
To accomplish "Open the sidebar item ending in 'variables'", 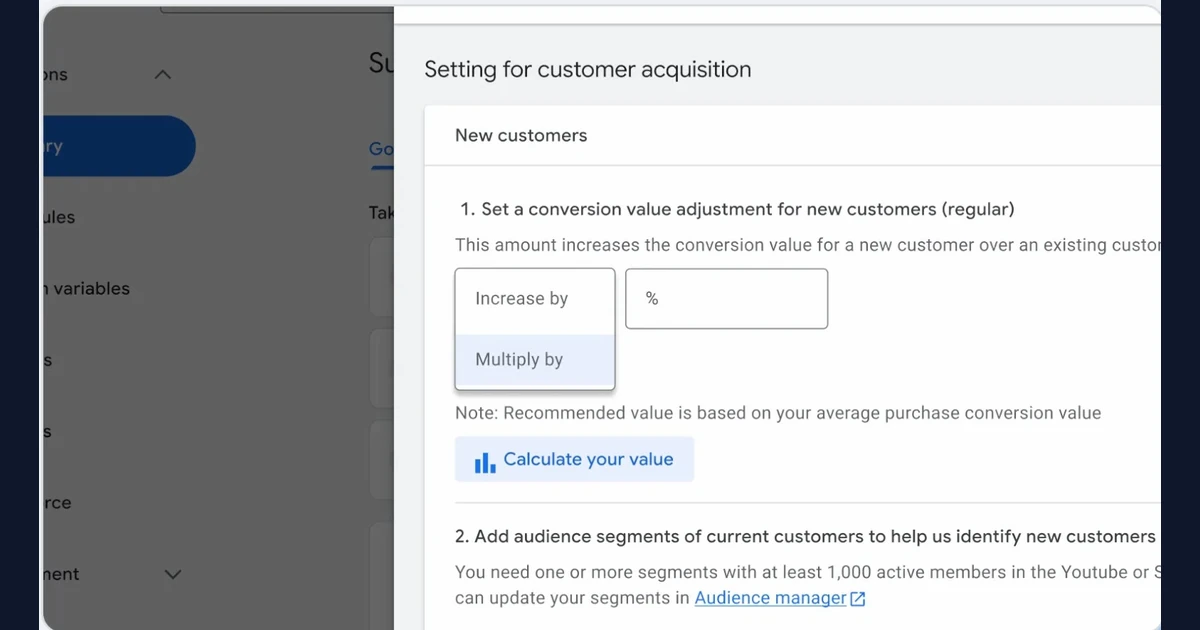I will (86, 288).
